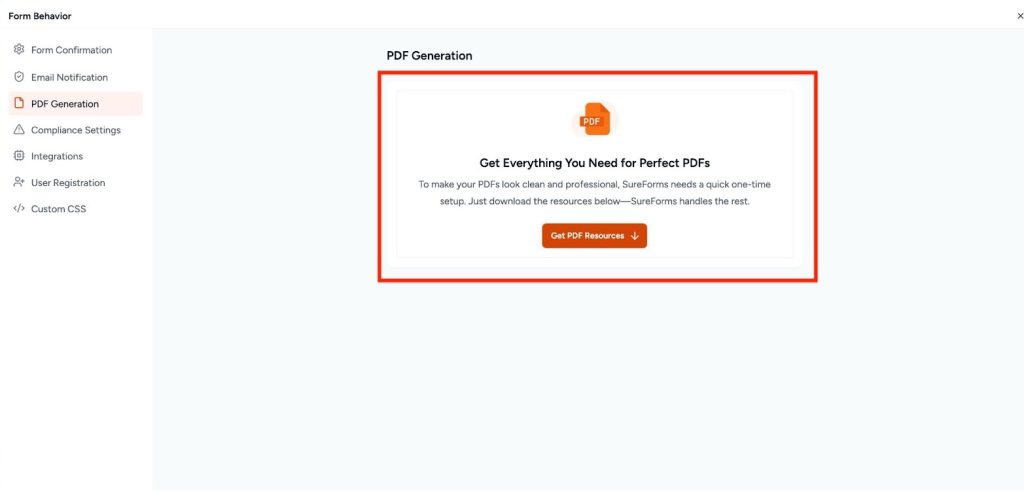Click the Email Notification shield icon
This screenshot has height=491, width=1024.
pyautogui.click(x=19, y=77)
